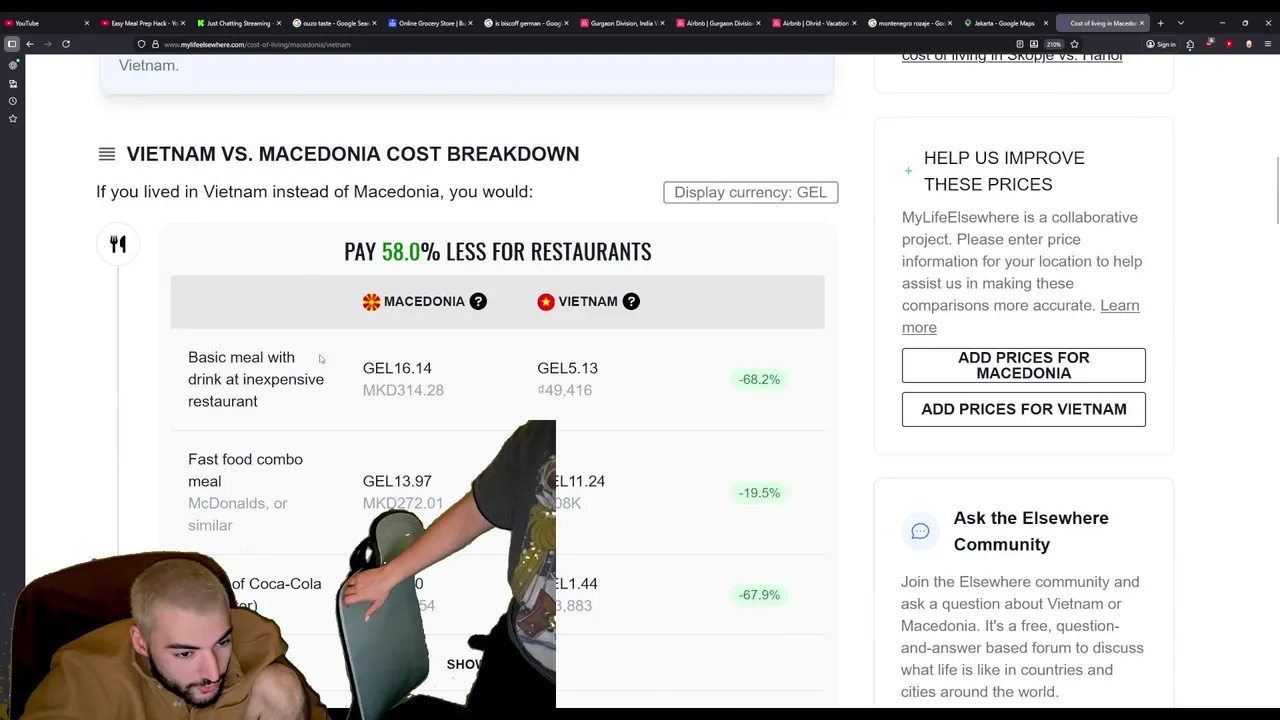The image size is (1280, 720).
Task: Click the Ask the Elsewhere Community heading
Action: (1030, 531)
